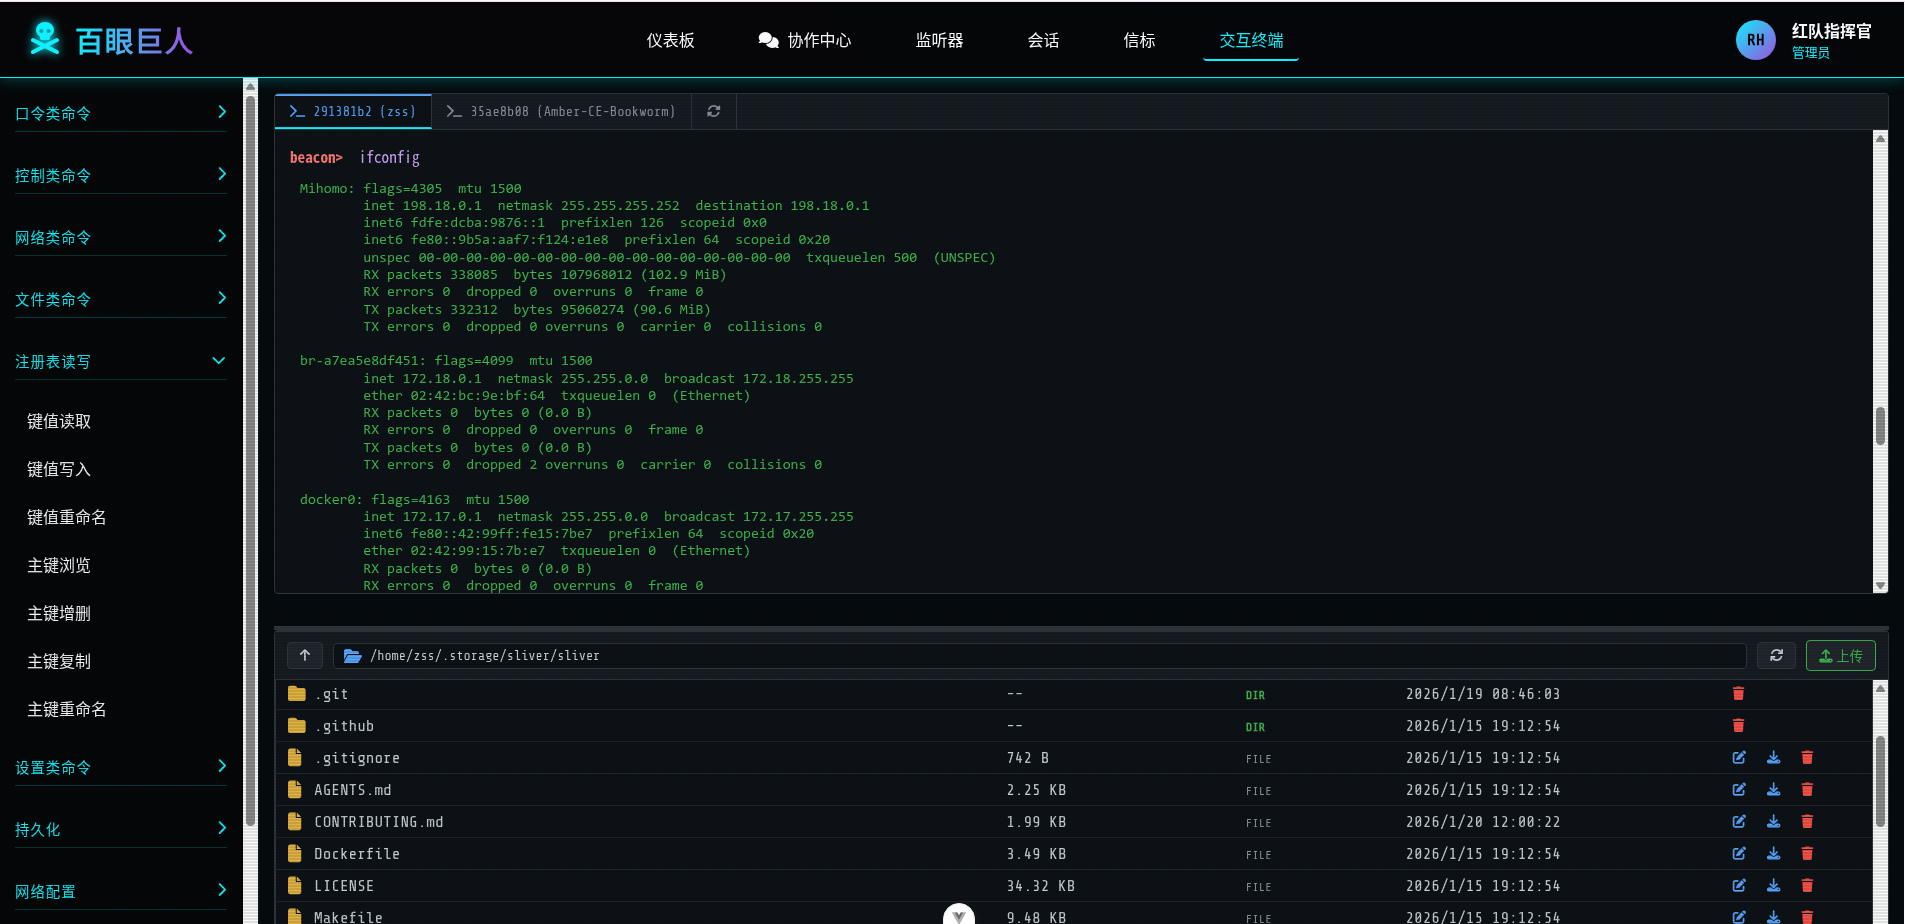Screen dimensions: 1905x924
Task: Expand the 口令类命令 section
Action: click(x=120, y=113)
